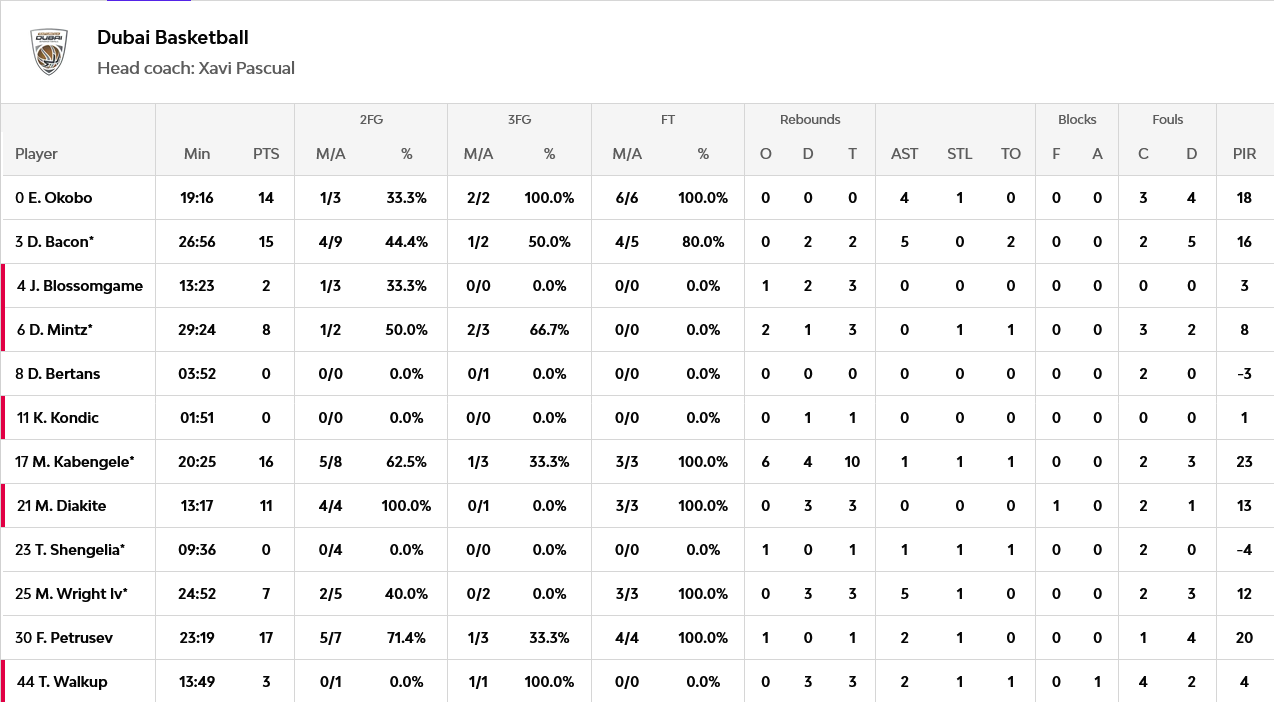Select T. Walkup player name
This screenshot has height=702, width=1274.
[x=62, y=682]
